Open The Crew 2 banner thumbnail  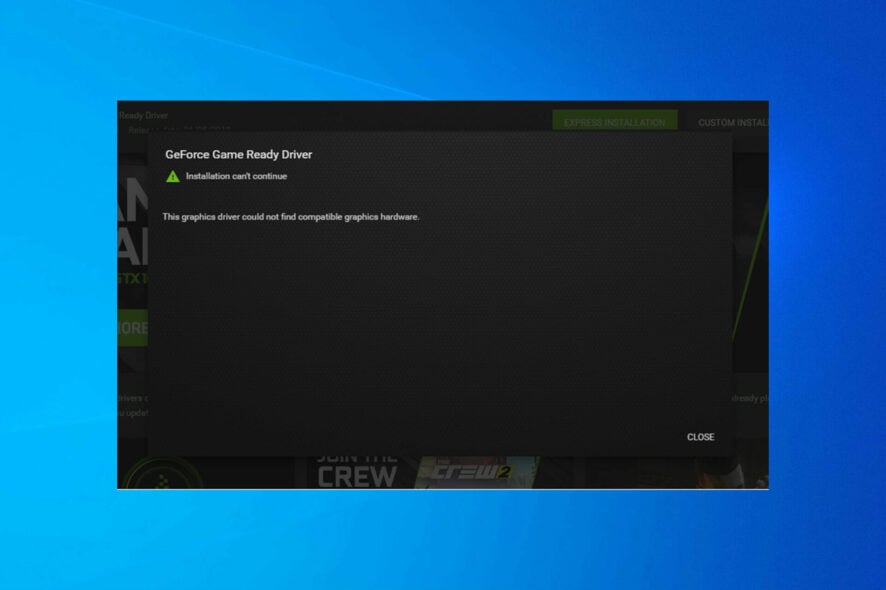(x=476, y=472)
